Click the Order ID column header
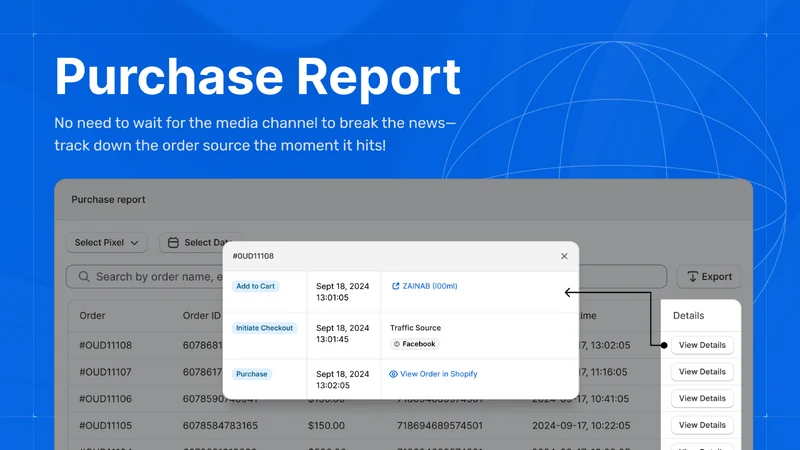The height and width of the screenshot is (450, 800). 202,315
